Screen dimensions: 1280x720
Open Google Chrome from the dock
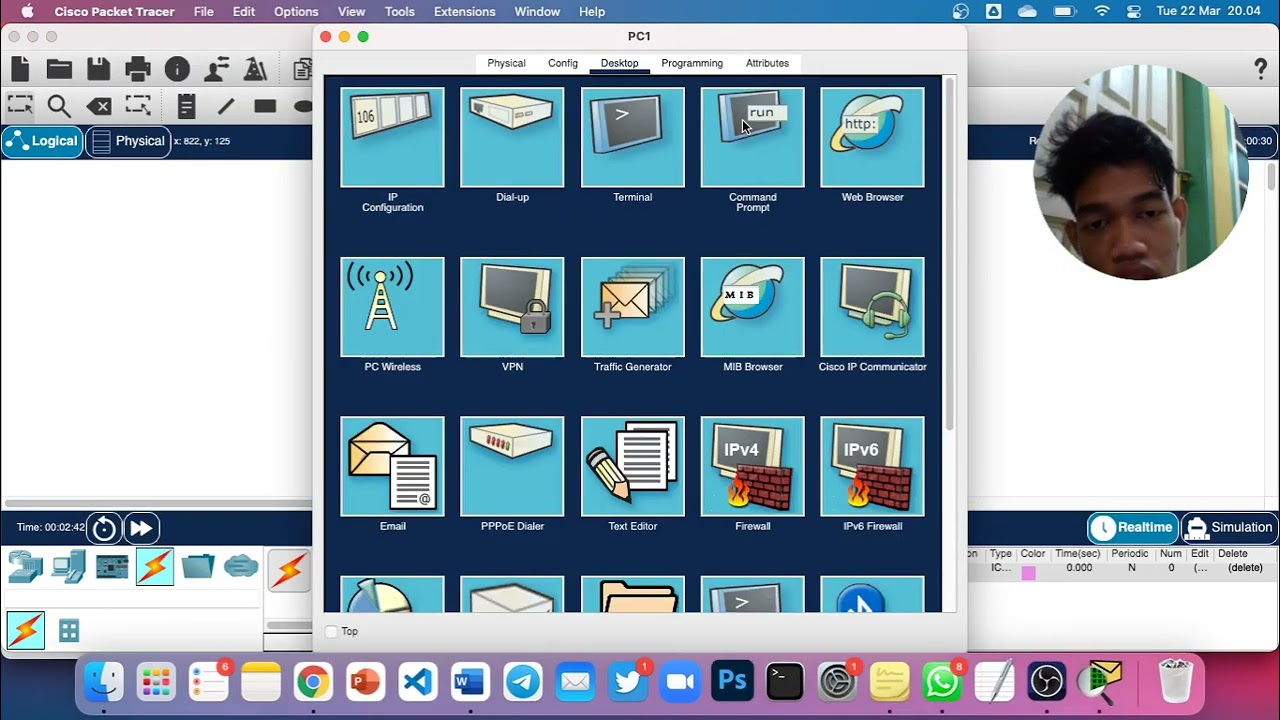pos(313,683)
